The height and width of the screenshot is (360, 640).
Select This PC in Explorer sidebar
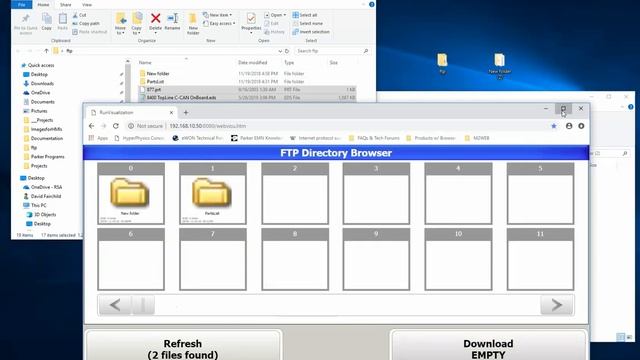point(35,205)
